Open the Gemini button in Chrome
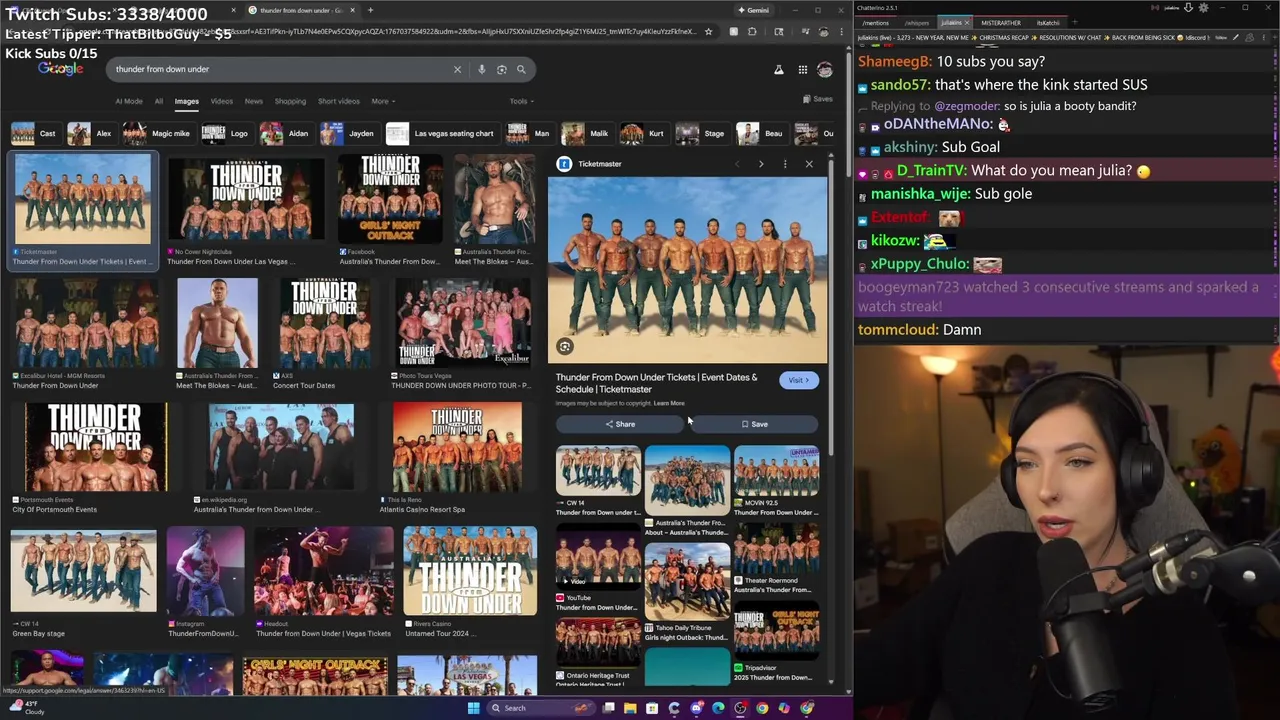The height and width of the screenshot is (720, 1280). (x=753, y=10)
